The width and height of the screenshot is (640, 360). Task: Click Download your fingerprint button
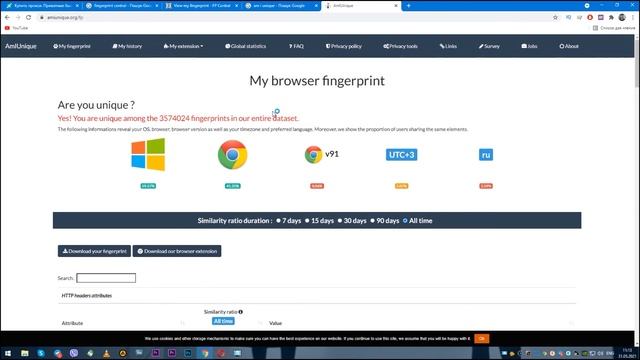pyautogui.click(x=94, y=251)
